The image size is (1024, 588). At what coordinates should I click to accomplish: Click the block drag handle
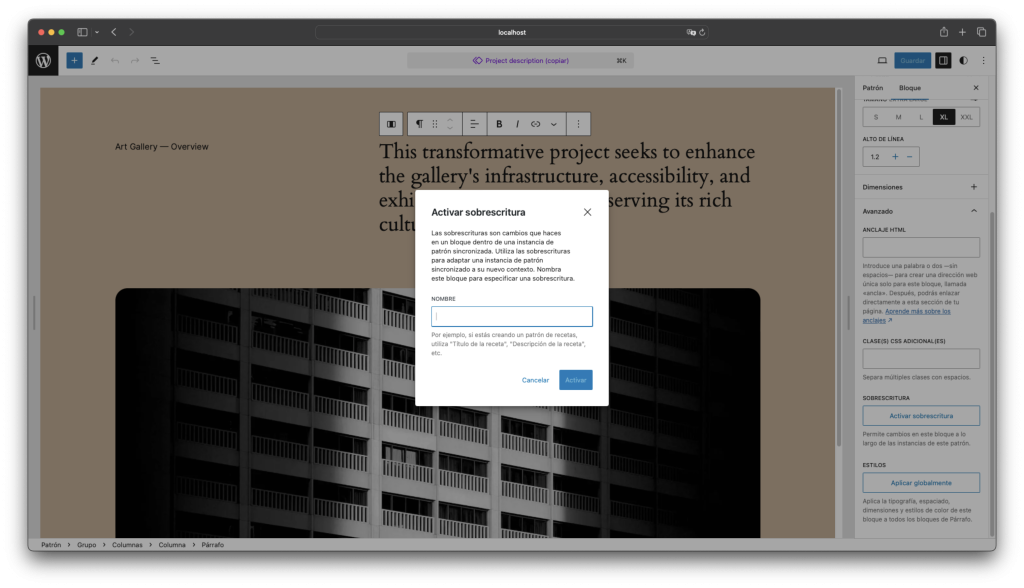click(x=435, y=124)
